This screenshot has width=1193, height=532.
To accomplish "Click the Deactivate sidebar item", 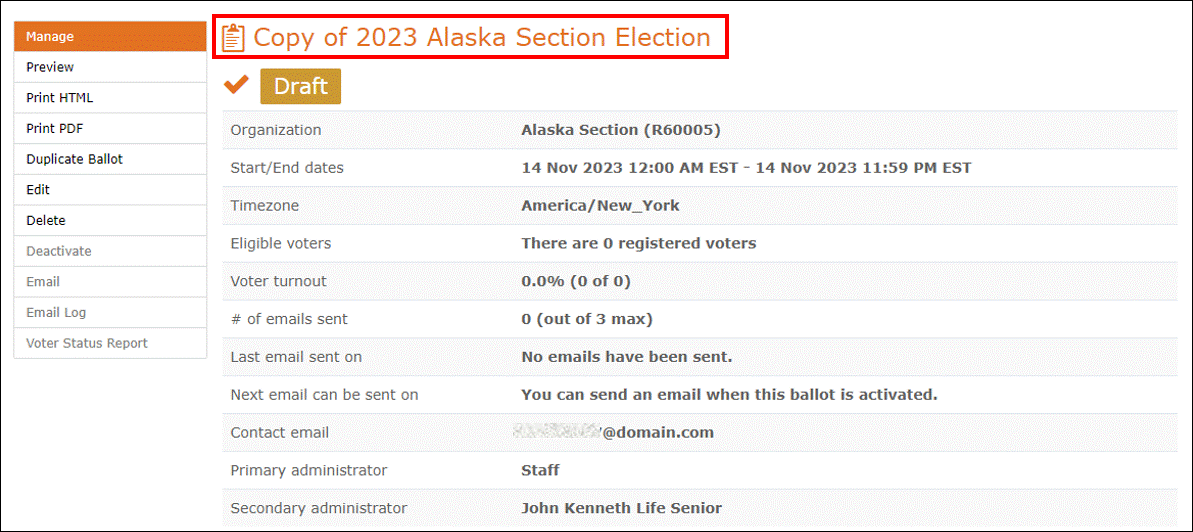I will (x=110, y=251).
